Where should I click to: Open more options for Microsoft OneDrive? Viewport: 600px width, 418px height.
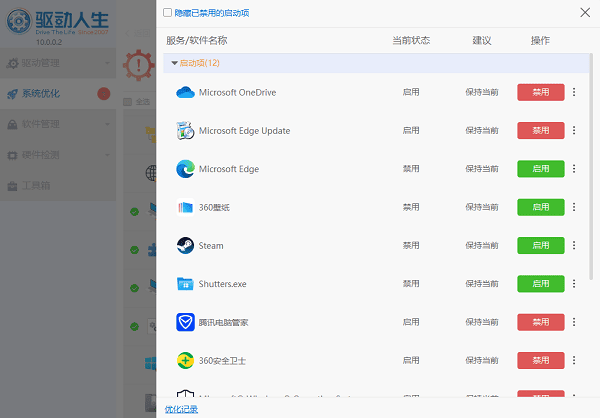click(x=574, y=92)
